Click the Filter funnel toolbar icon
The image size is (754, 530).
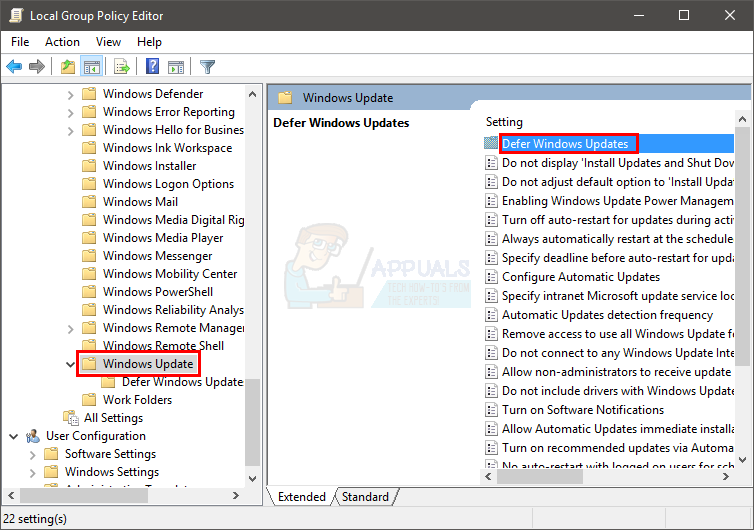pos(207,66)
